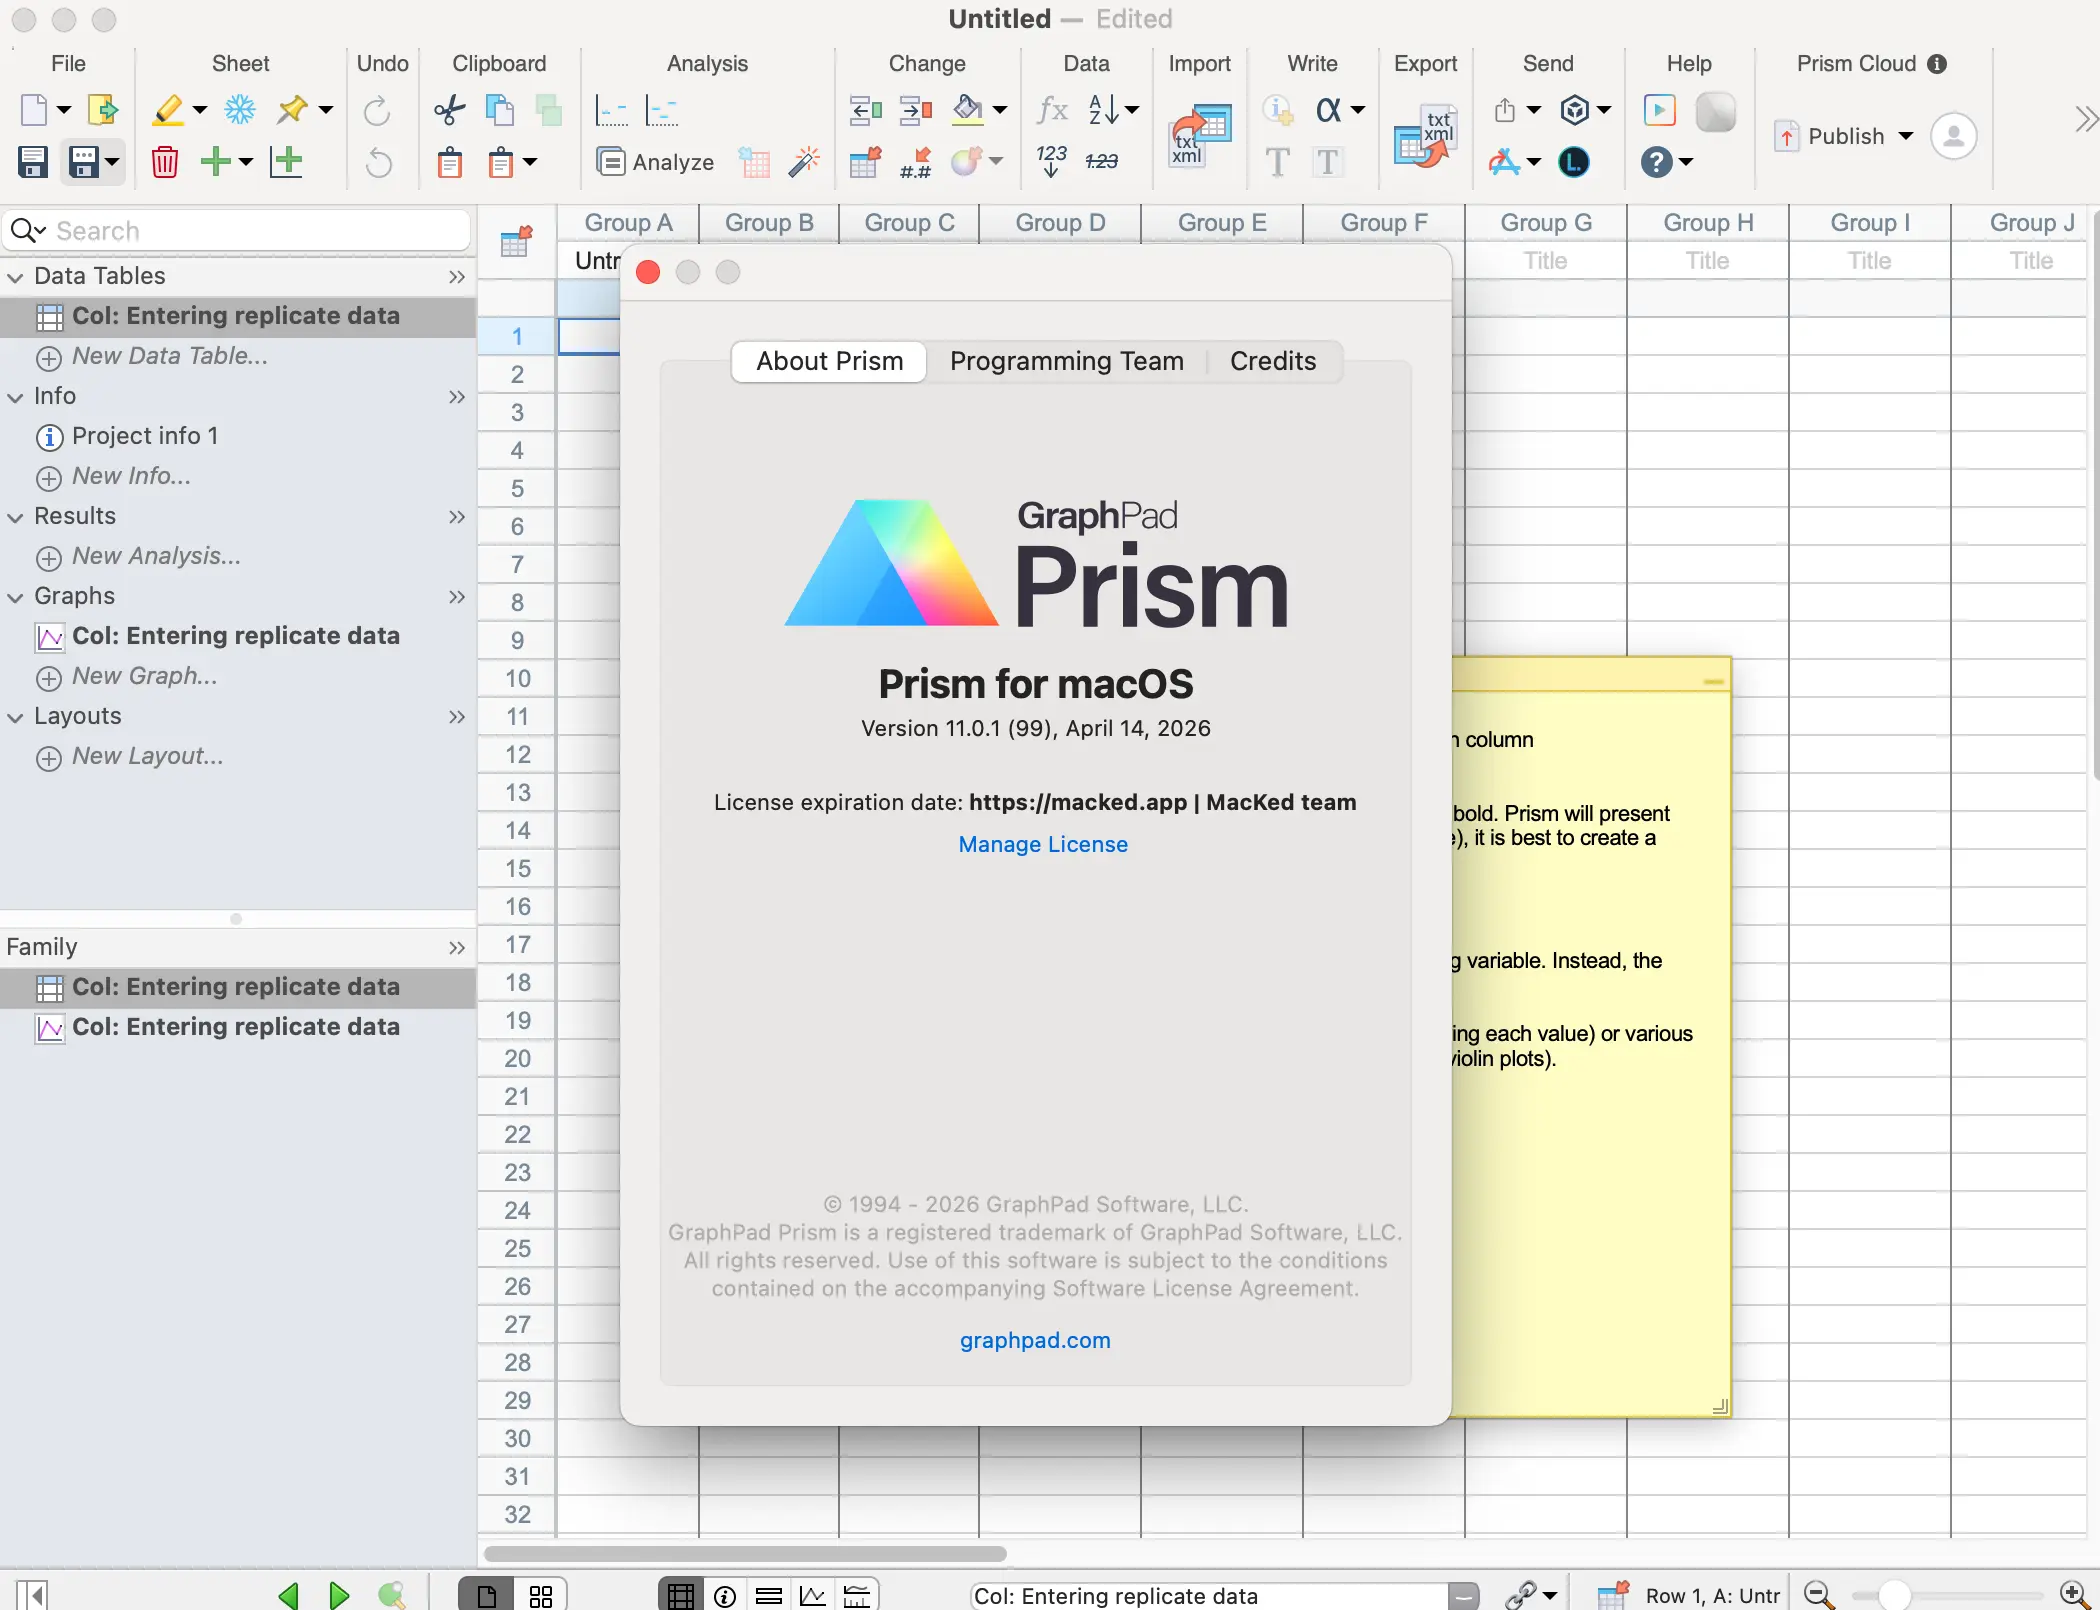Click New Analysis... in navigator

coord(156,556)
